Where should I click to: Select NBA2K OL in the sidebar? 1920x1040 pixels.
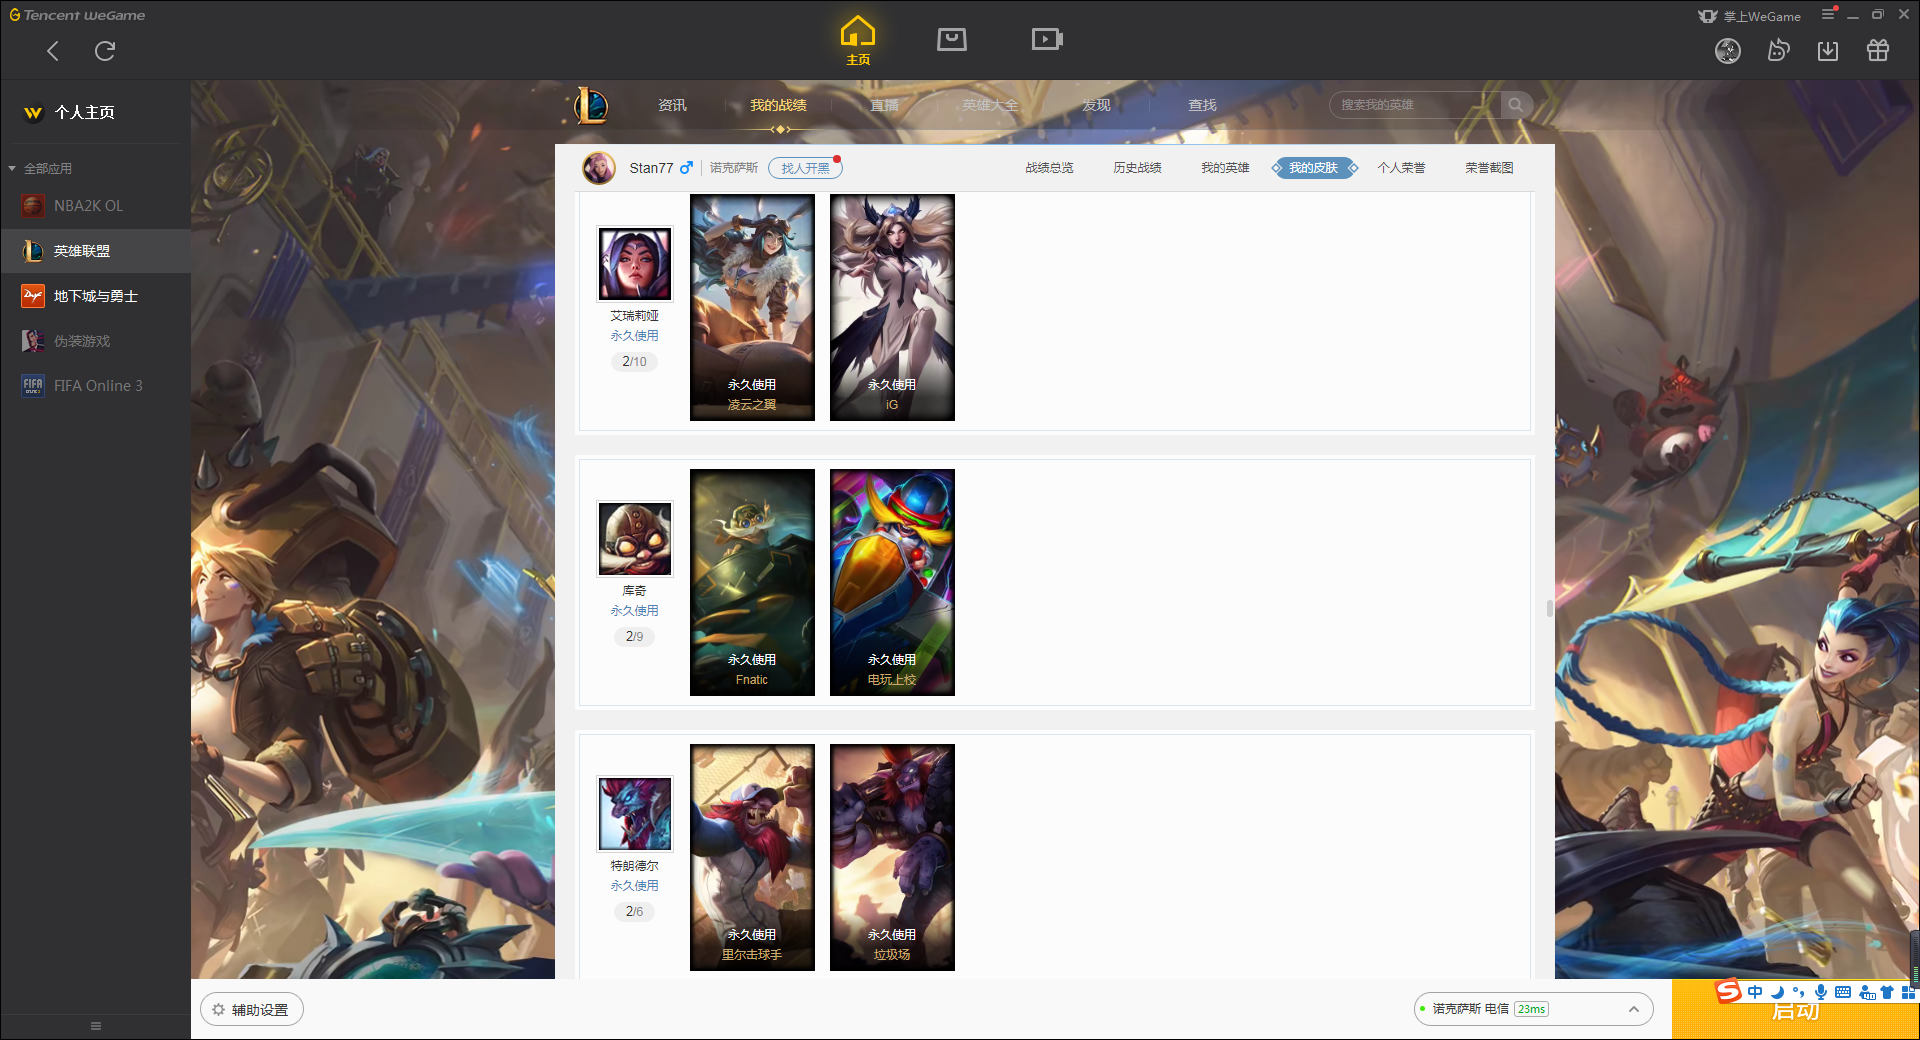pos(95,206)
